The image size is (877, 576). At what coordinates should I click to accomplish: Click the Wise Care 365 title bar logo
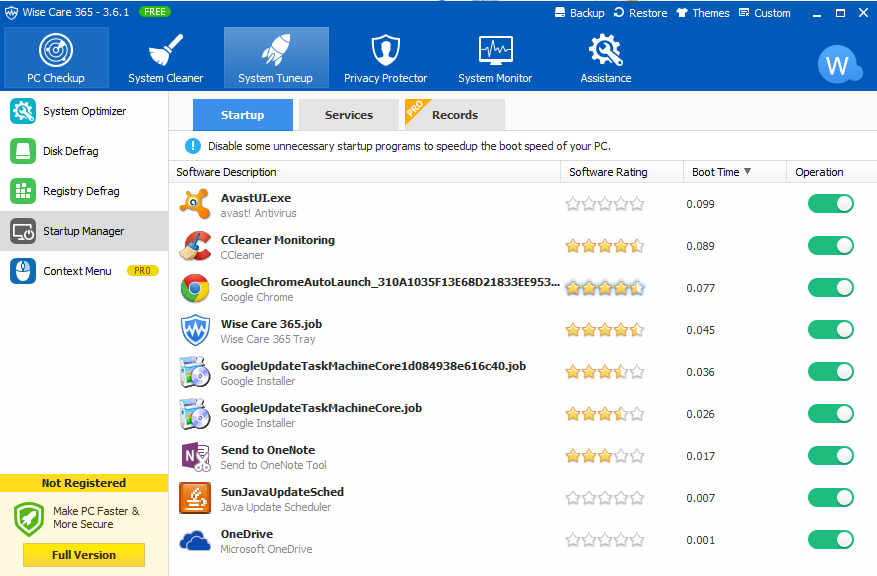(x=11, y=12)
